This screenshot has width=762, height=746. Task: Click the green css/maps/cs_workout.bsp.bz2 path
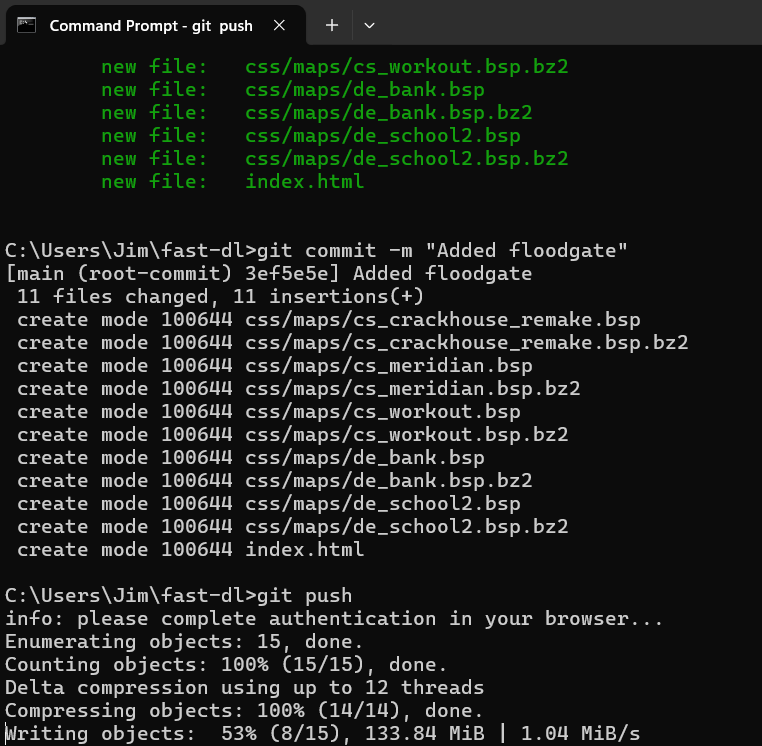point(407,67)
